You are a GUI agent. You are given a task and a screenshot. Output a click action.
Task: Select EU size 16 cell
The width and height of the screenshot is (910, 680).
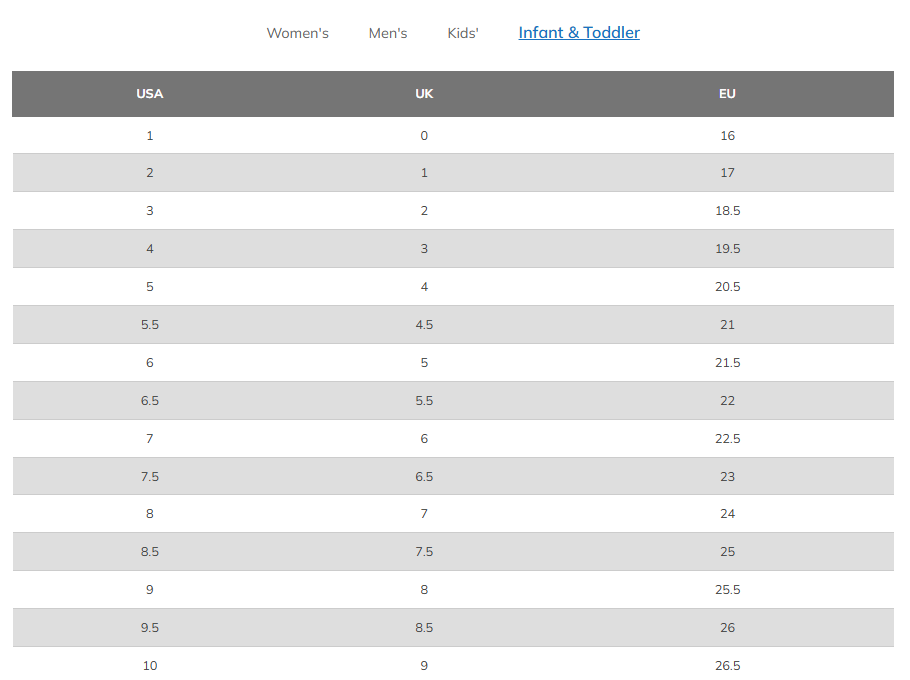(727, 136)
